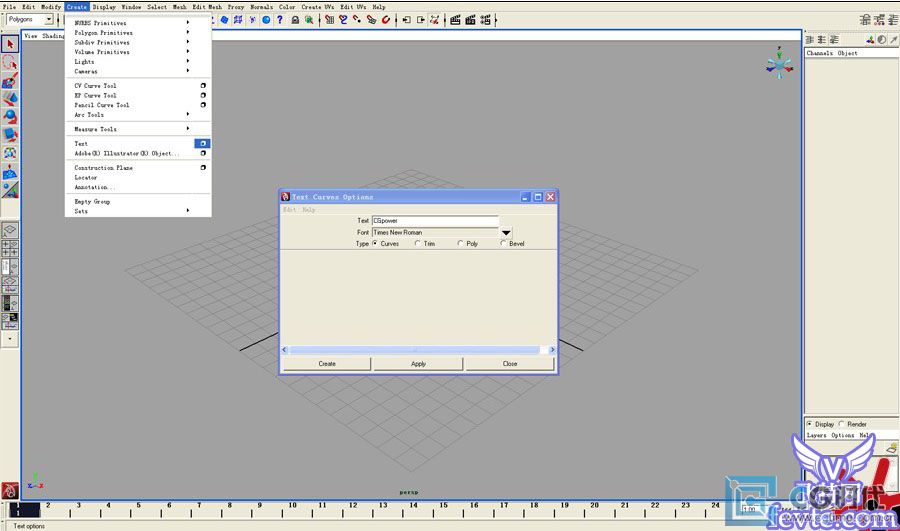
Task: Open the Modify menu
Action: (51, 7)
